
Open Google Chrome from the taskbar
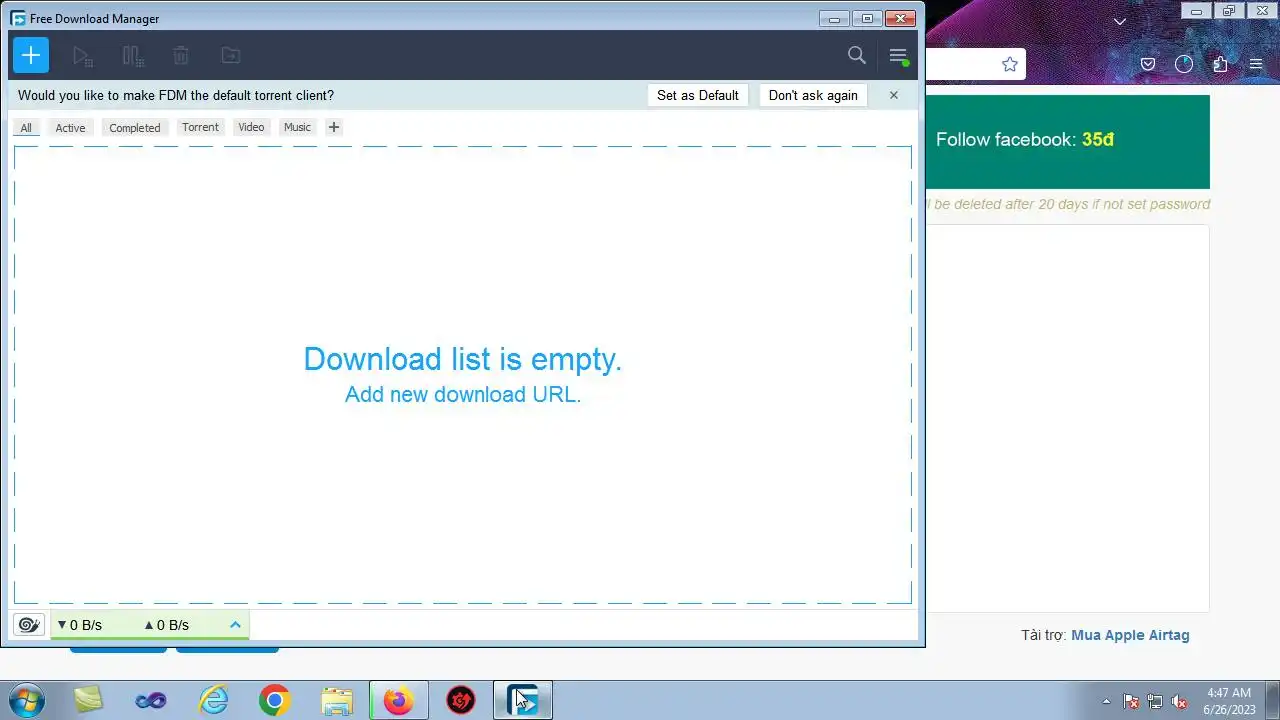[x=275, y=700]
